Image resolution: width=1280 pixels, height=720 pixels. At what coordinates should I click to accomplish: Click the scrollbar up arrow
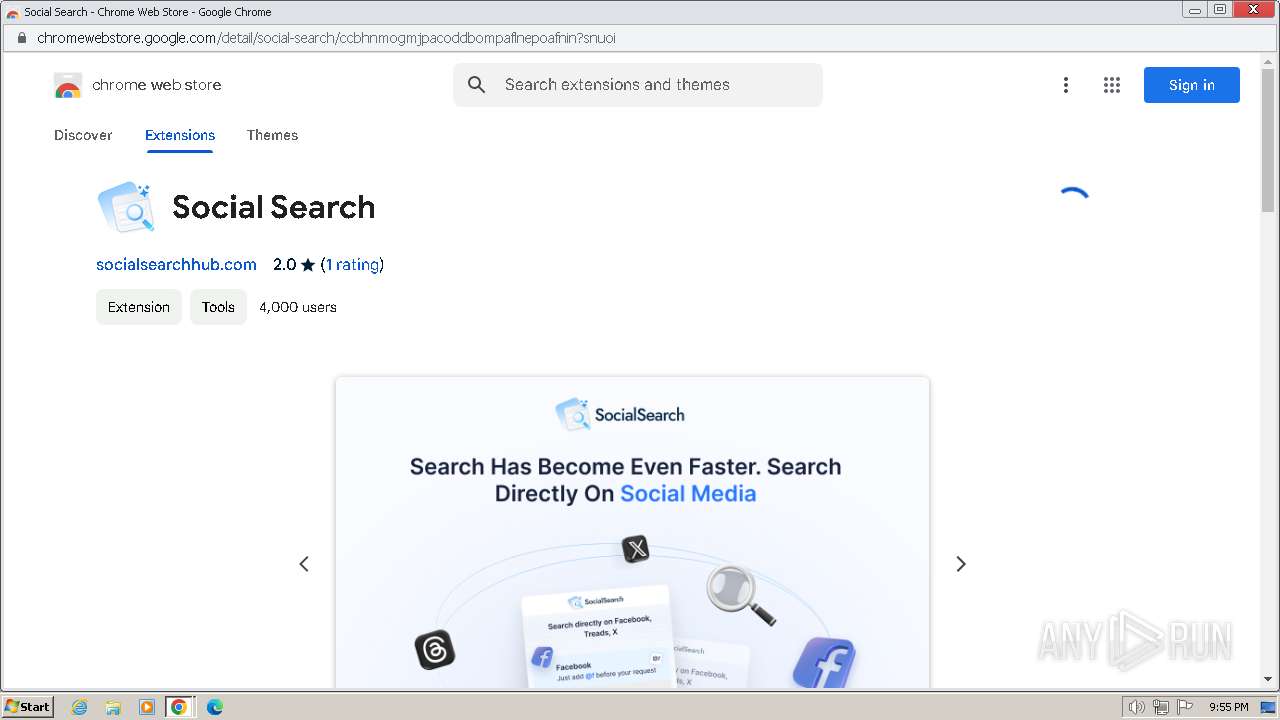(1268, 60)
